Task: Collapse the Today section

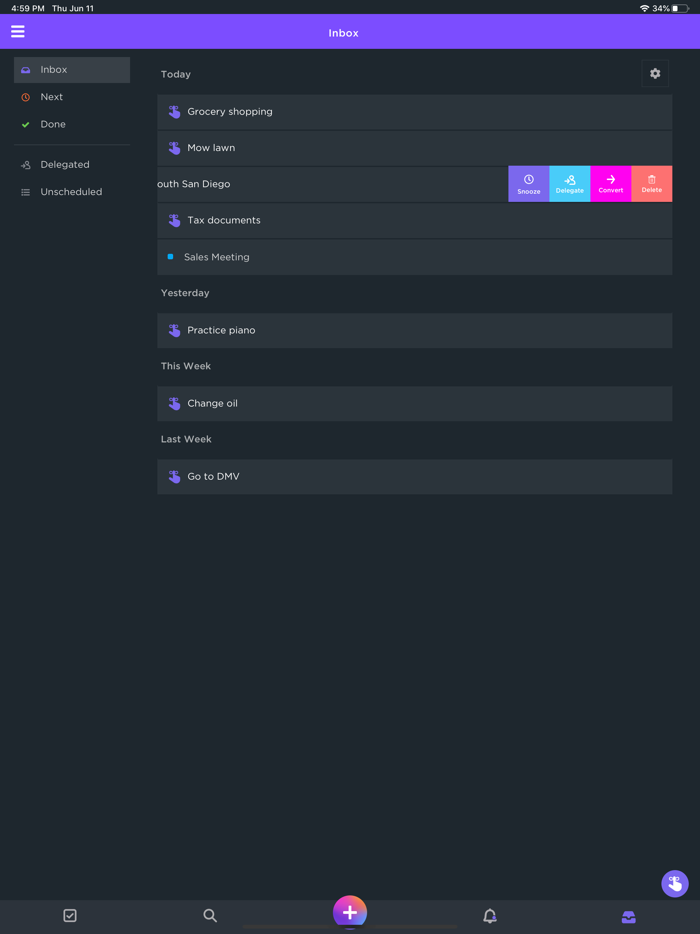Action: (x=175, y=73)
